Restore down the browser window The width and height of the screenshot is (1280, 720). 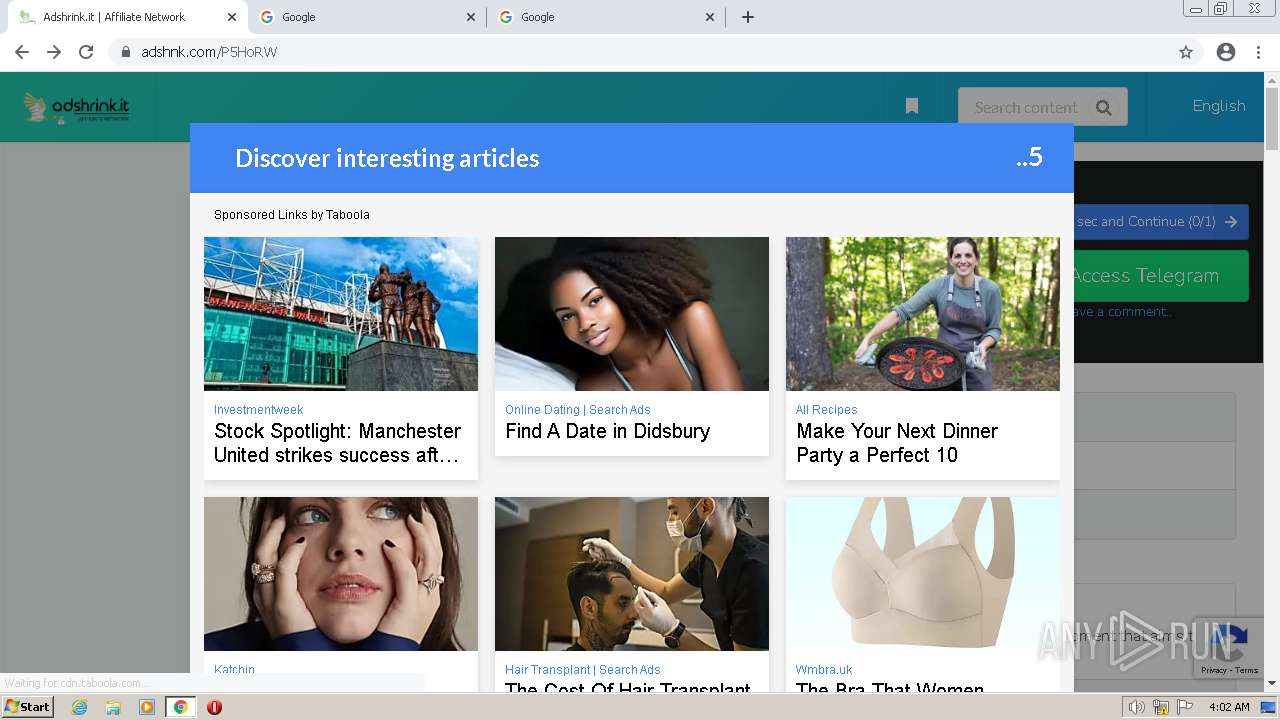tap(1220, 9)
